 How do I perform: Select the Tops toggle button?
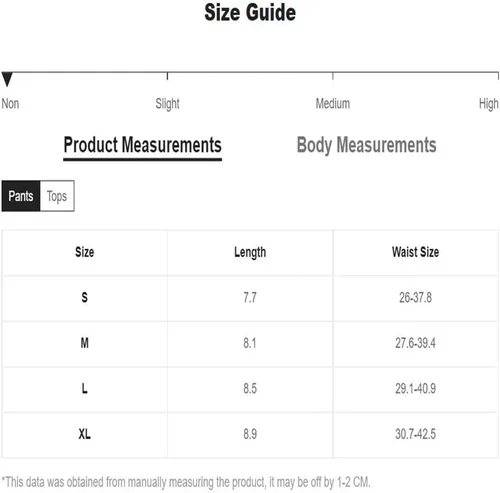[x=57, y=196]
